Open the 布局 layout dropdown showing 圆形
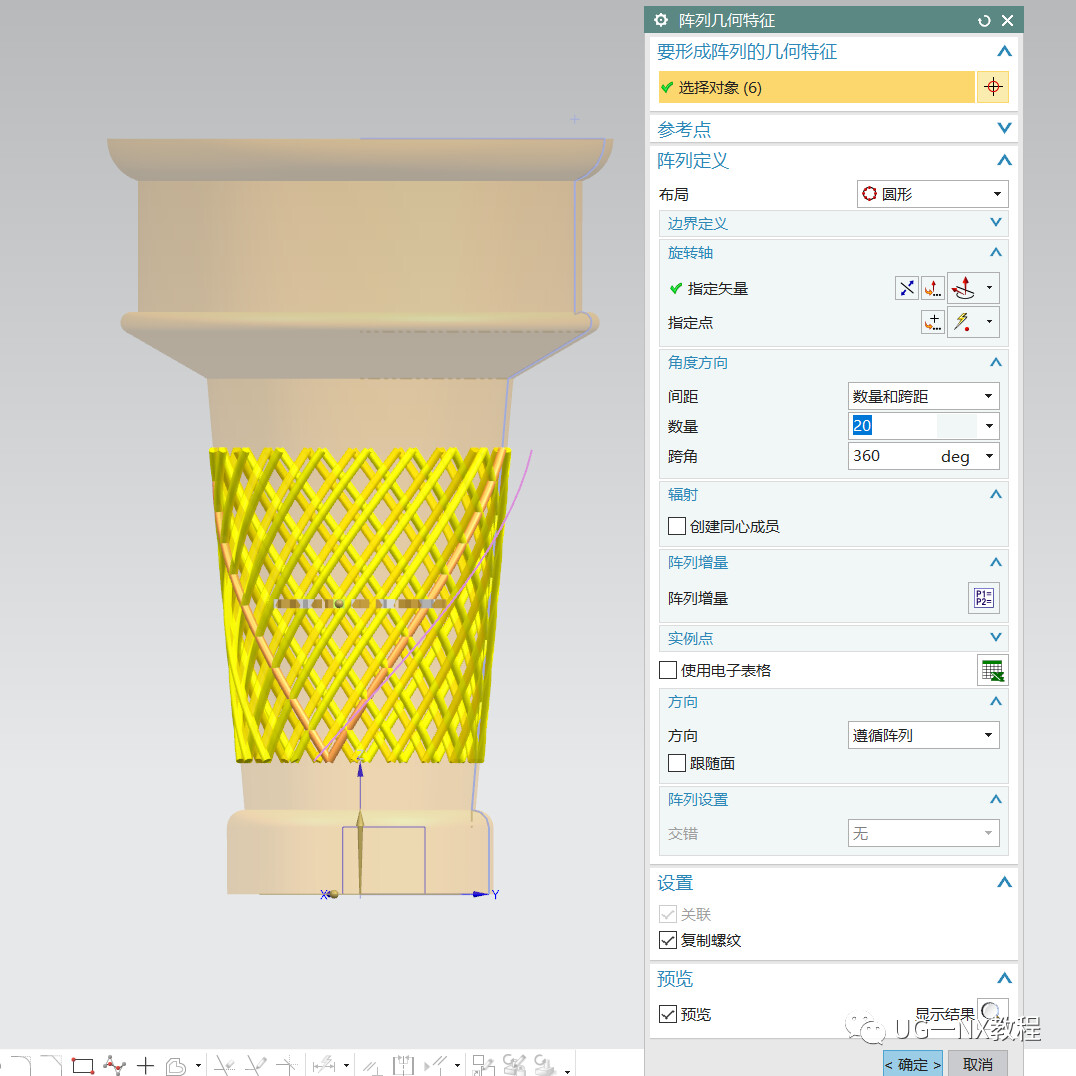 point(933,194)
